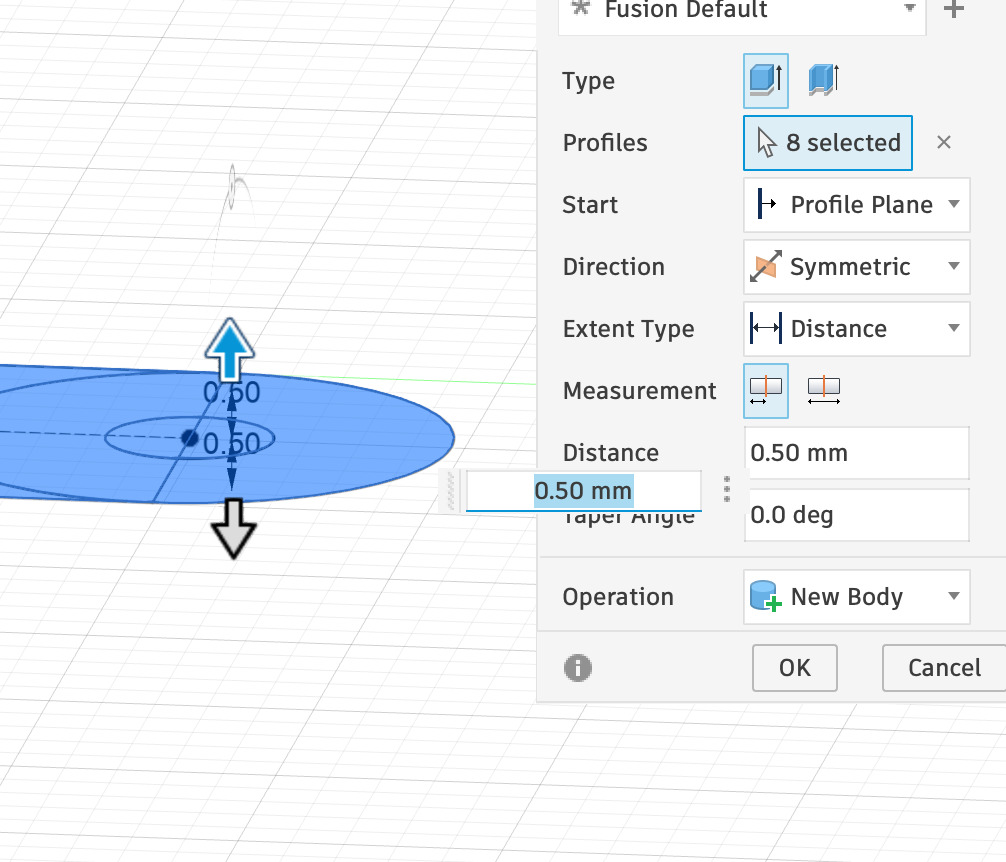Screen dimensions: 1006x862
Task: Confirm the extrude with OK
Action: [x=794, y=668]
